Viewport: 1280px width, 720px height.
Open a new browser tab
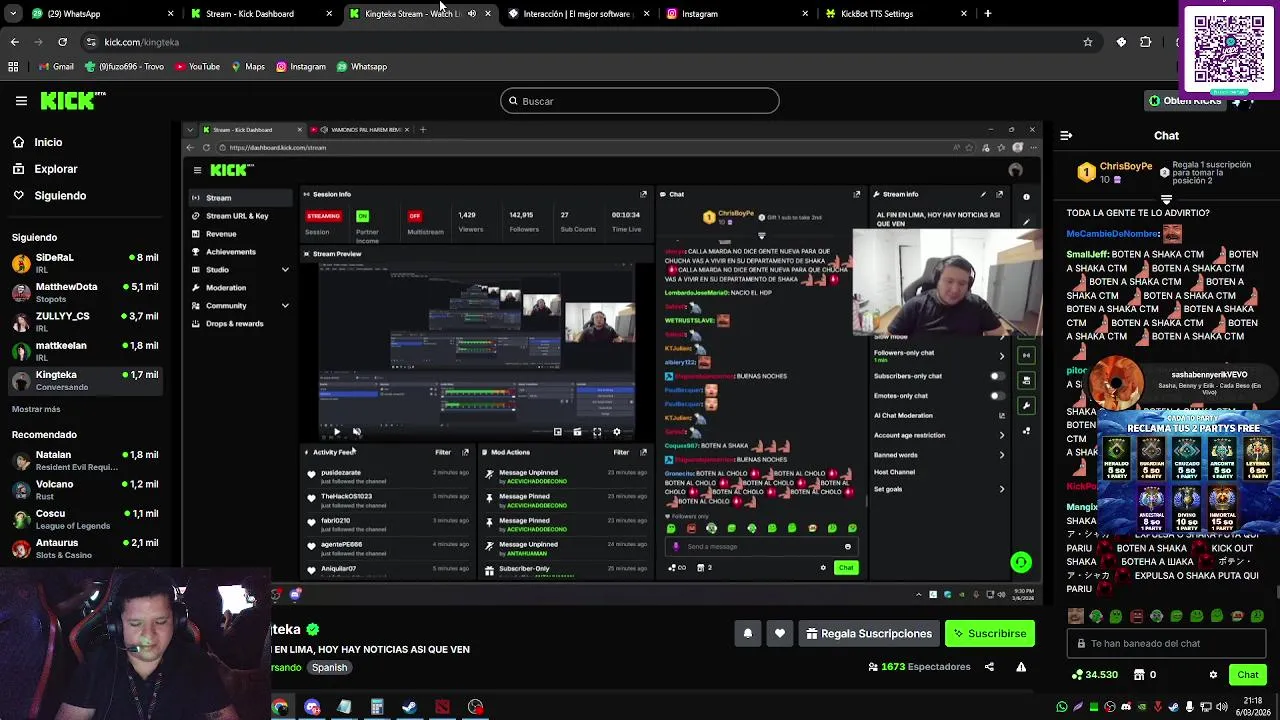[x=988, y=14]
